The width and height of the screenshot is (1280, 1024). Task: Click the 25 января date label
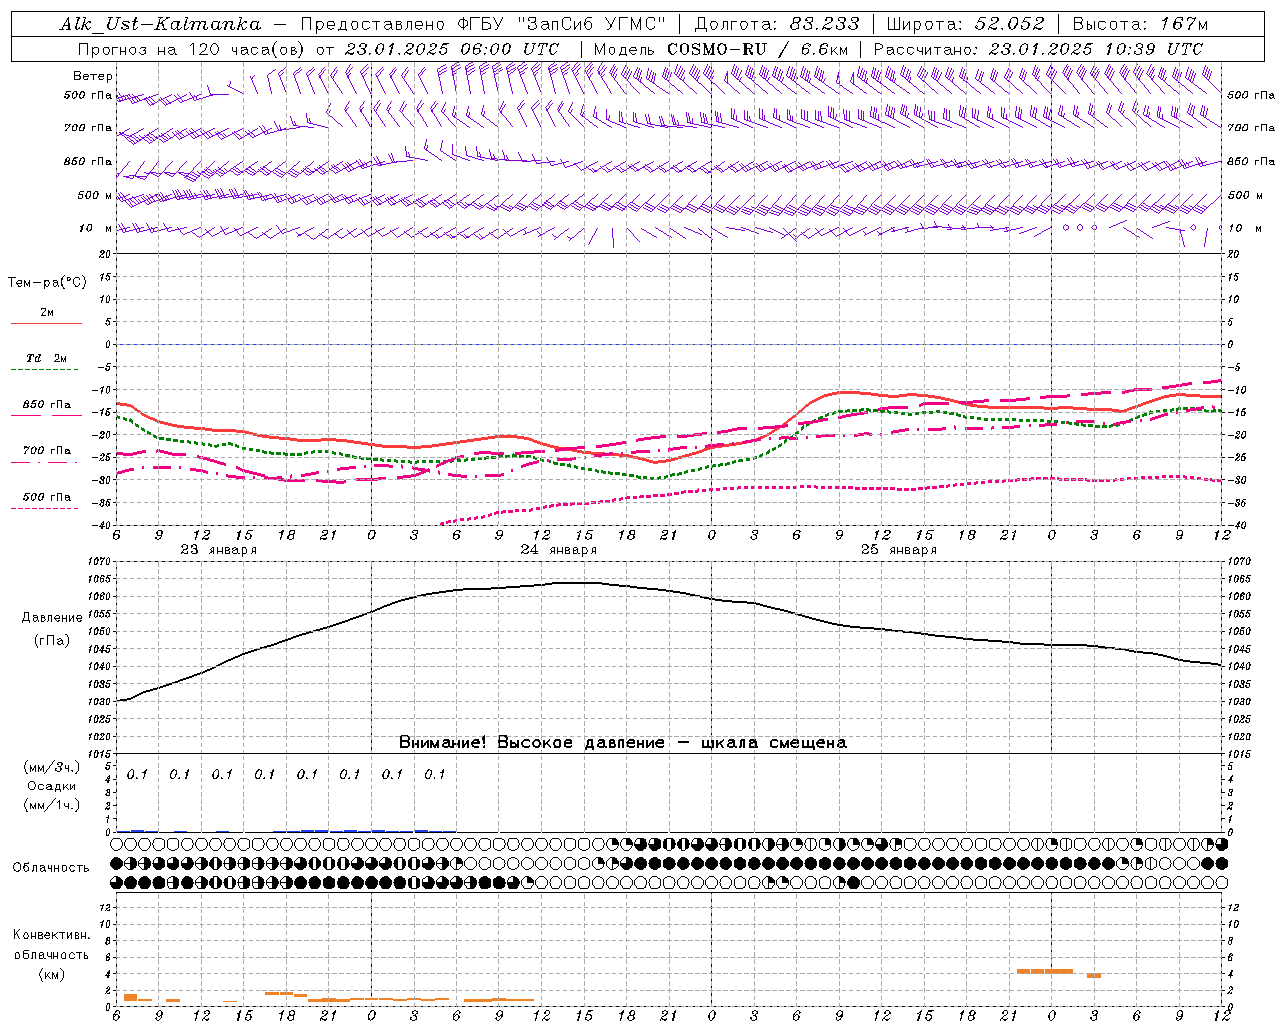[898, 550]
